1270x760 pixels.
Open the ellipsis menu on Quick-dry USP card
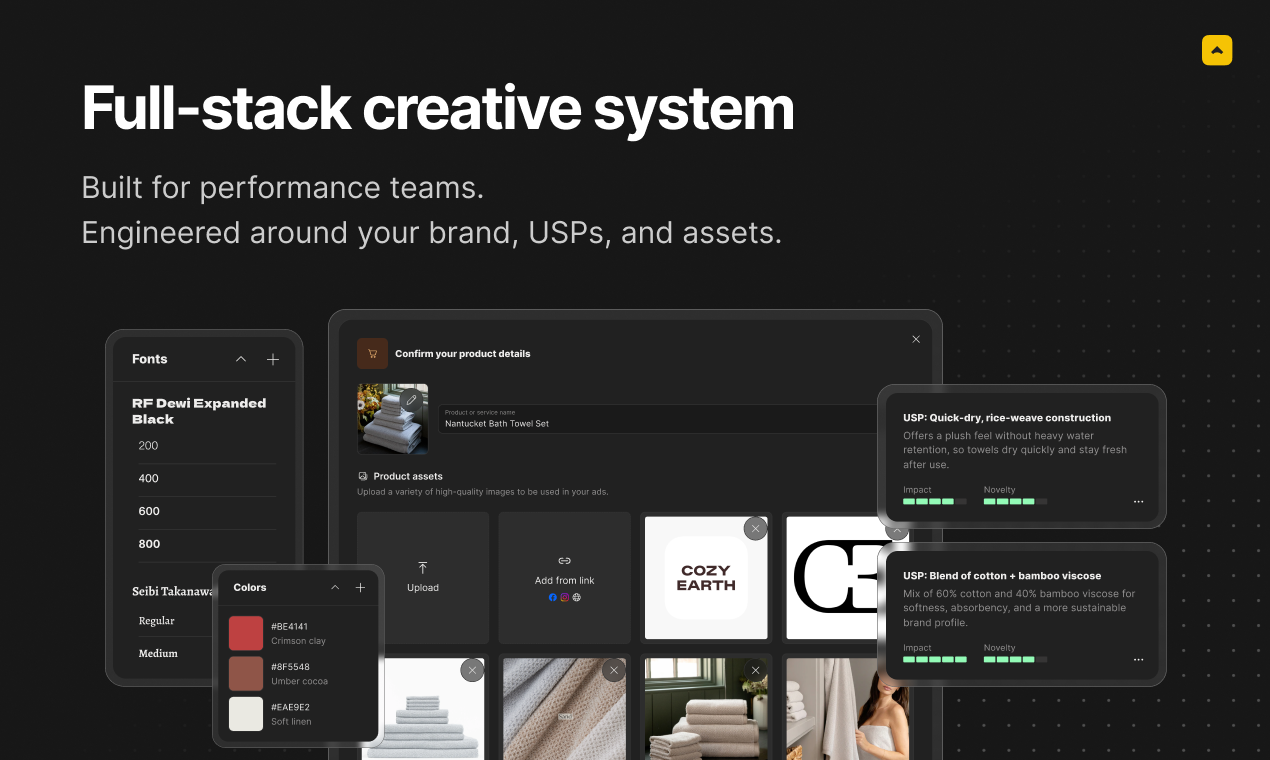point(1138,501)
